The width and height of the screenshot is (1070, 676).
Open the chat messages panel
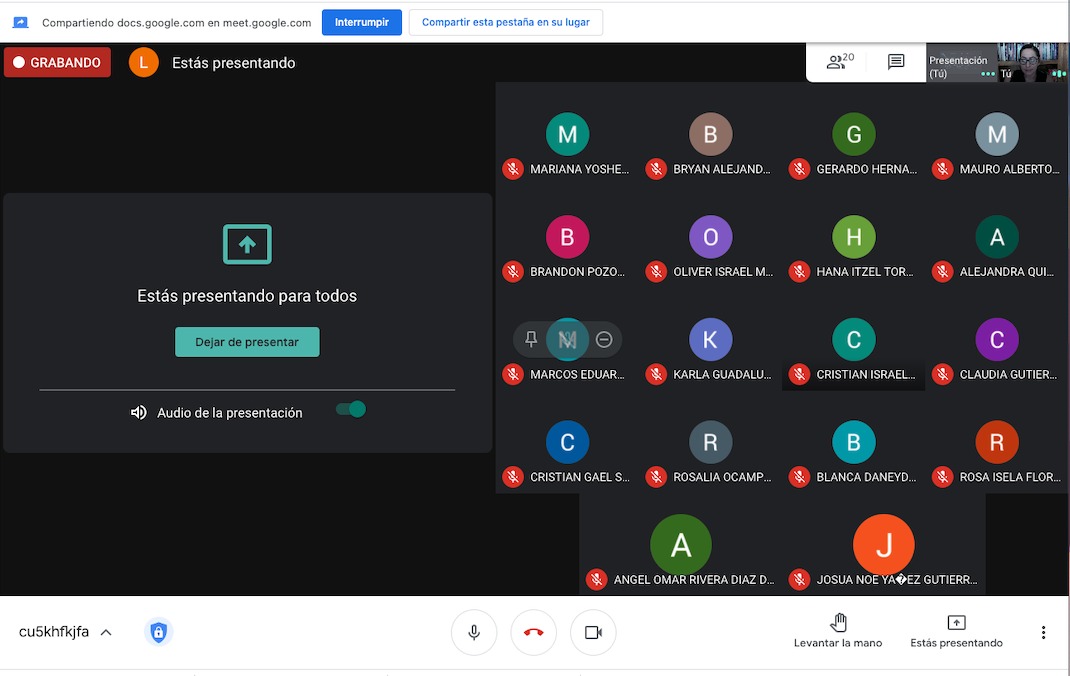pos(896,62)
